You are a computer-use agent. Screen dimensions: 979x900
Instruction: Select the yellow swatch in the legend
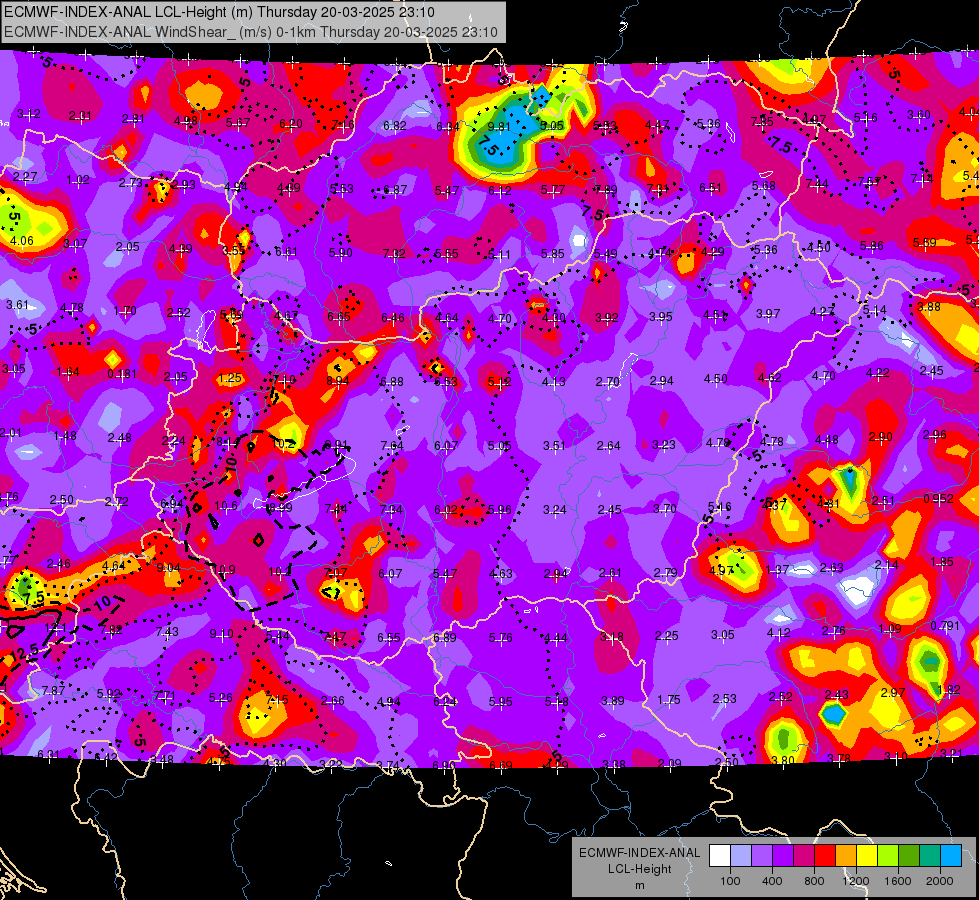point(867,856)
